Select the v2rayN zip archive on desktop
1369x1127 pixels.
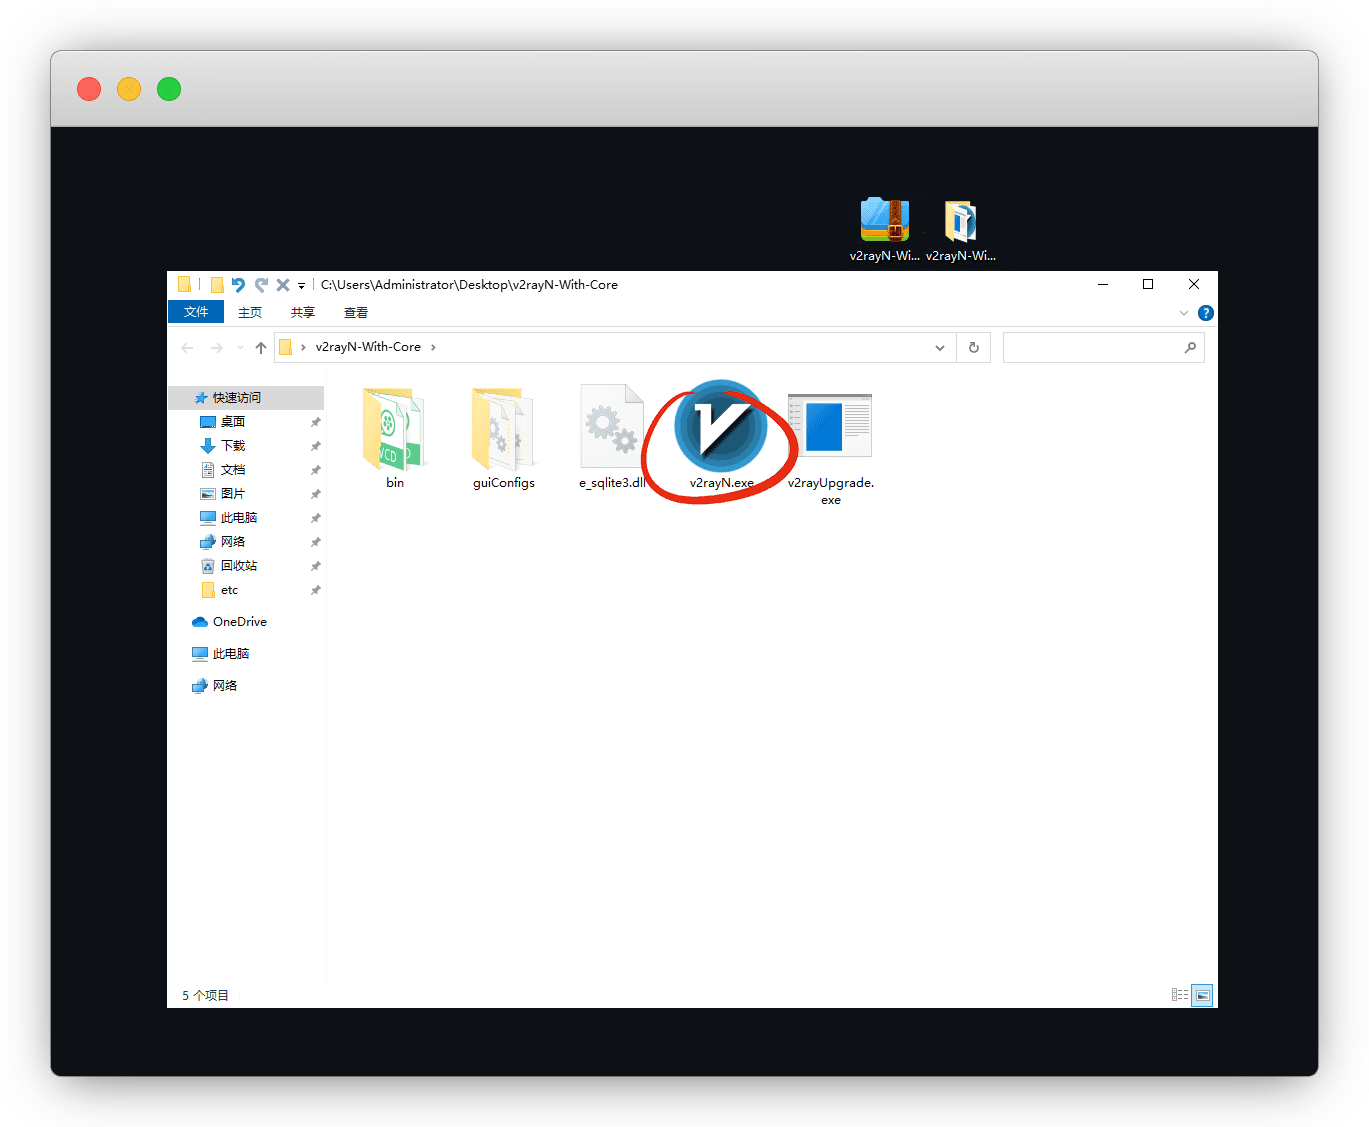click(x=884, y=219)
